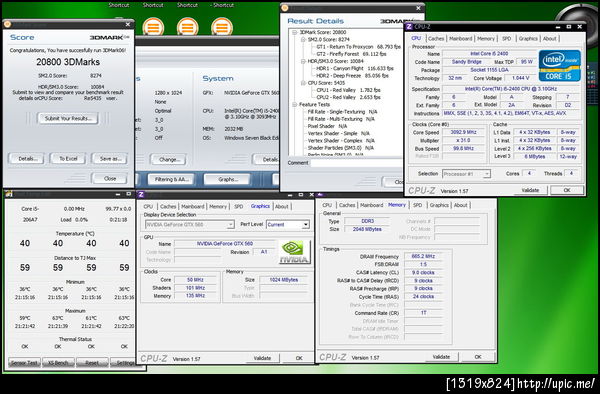The width and height of the screenshot is (600, 394).
Task: Click the second orange Shortcut desktop icon
Action: click(x=188, y=27)
